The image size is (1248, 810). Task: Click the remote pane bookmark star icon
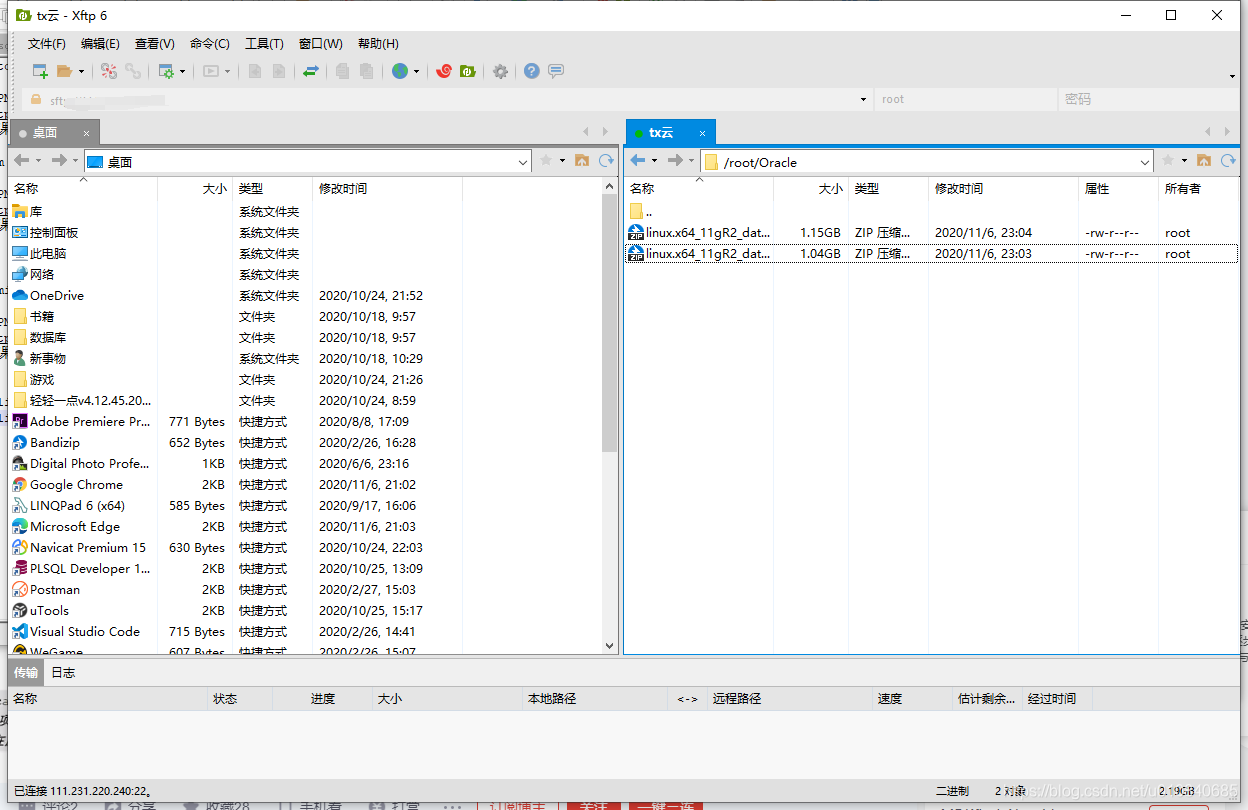click(x=1168, y=161)
